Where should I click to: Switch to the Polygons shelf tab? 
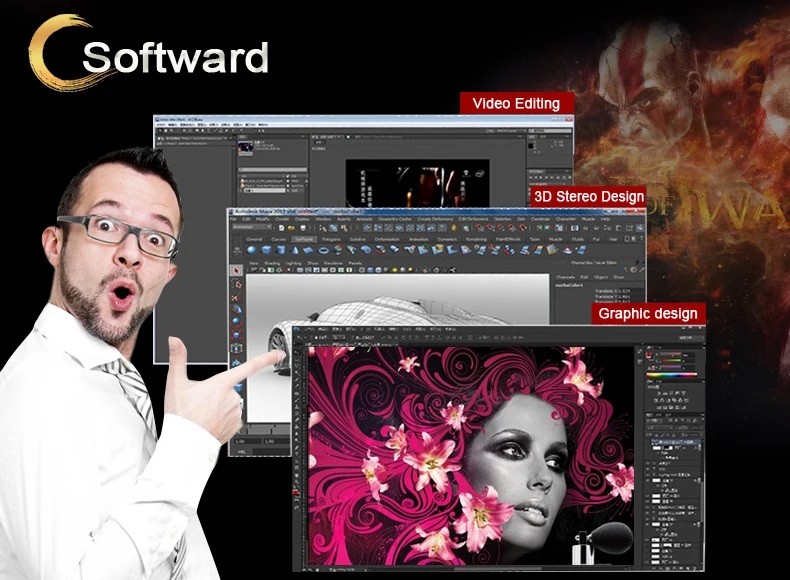point(331,239)
